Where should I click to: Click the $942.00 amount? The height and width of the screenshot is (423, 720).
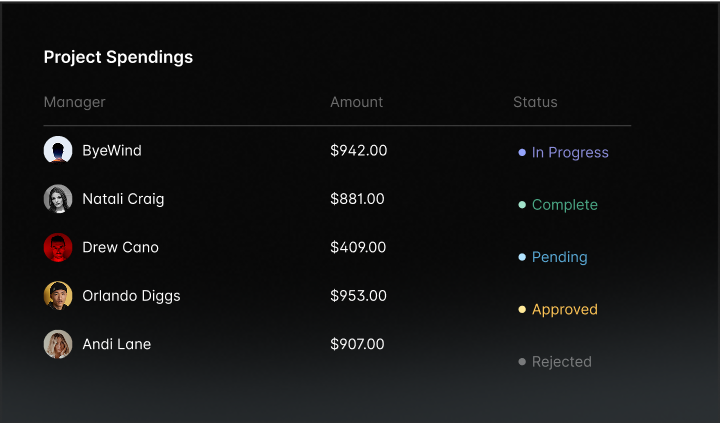coord(358,150)
